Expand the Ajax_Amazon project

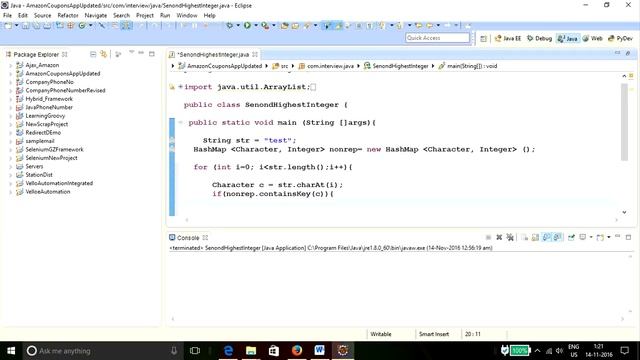point(10,65)
